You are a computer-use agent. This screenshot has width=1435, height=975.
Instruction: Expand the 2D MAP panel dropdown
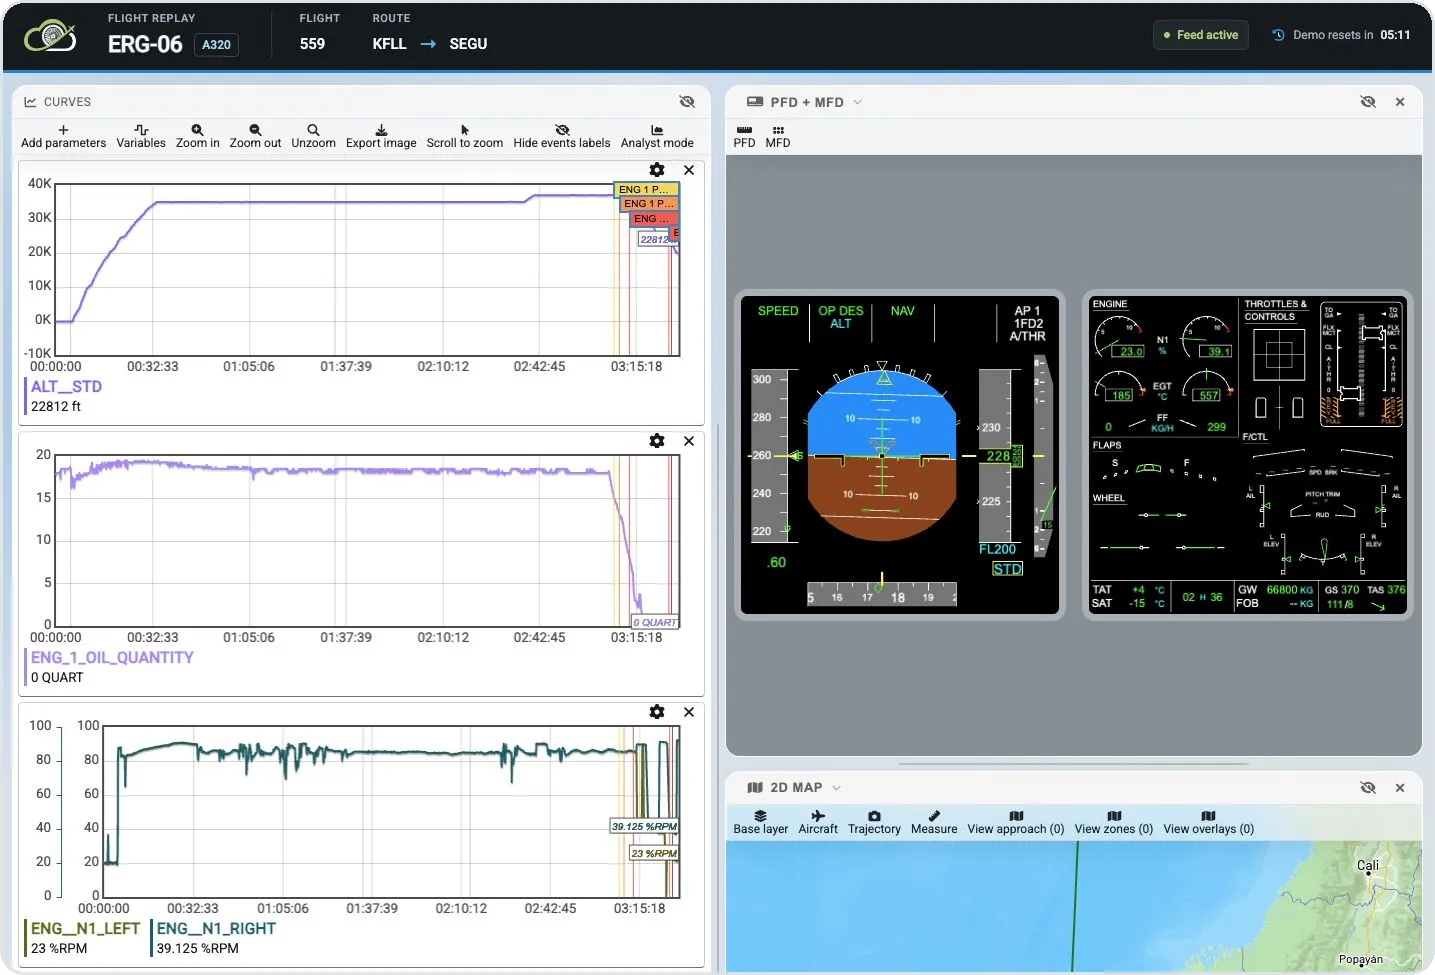(837, 788)
